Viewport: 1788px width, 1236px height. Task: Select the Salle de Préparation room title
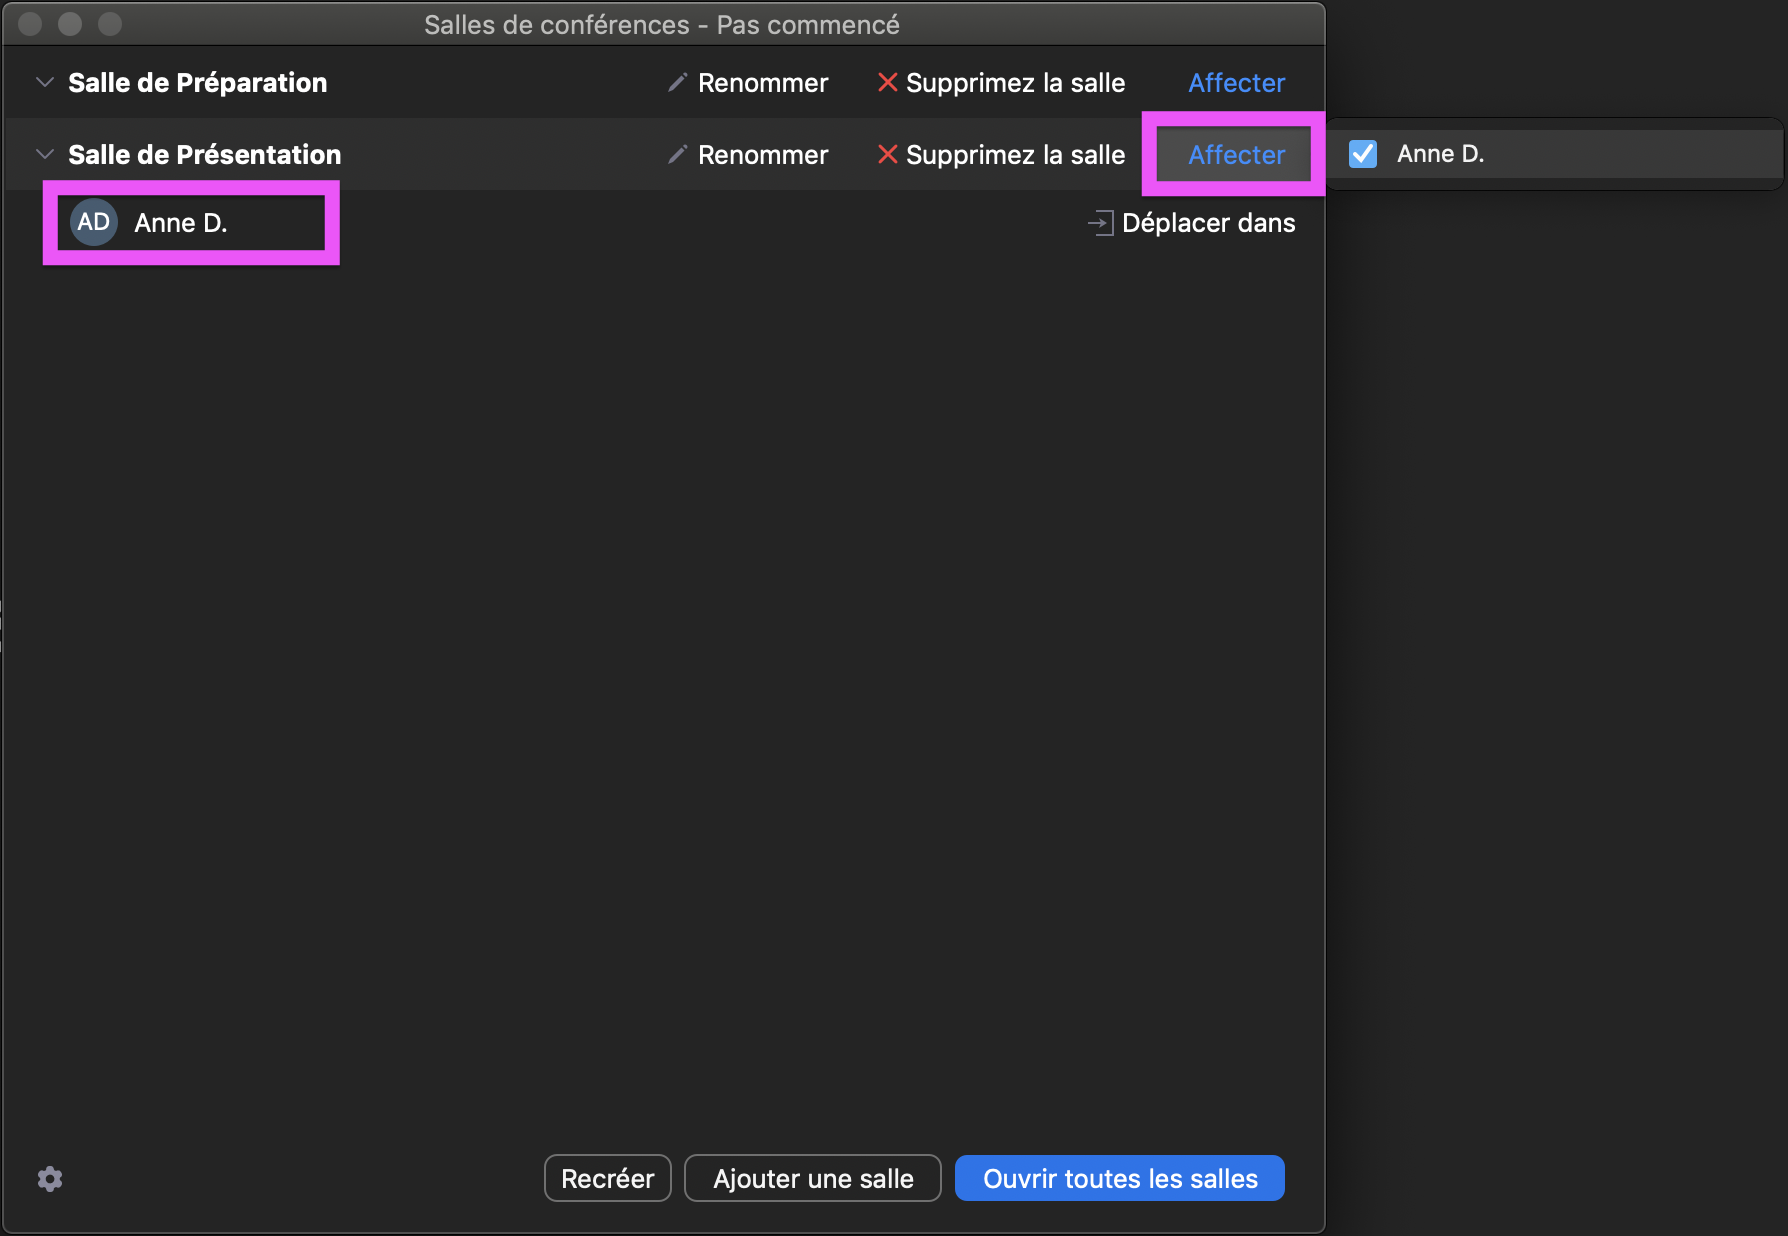(x=197, y=83)
